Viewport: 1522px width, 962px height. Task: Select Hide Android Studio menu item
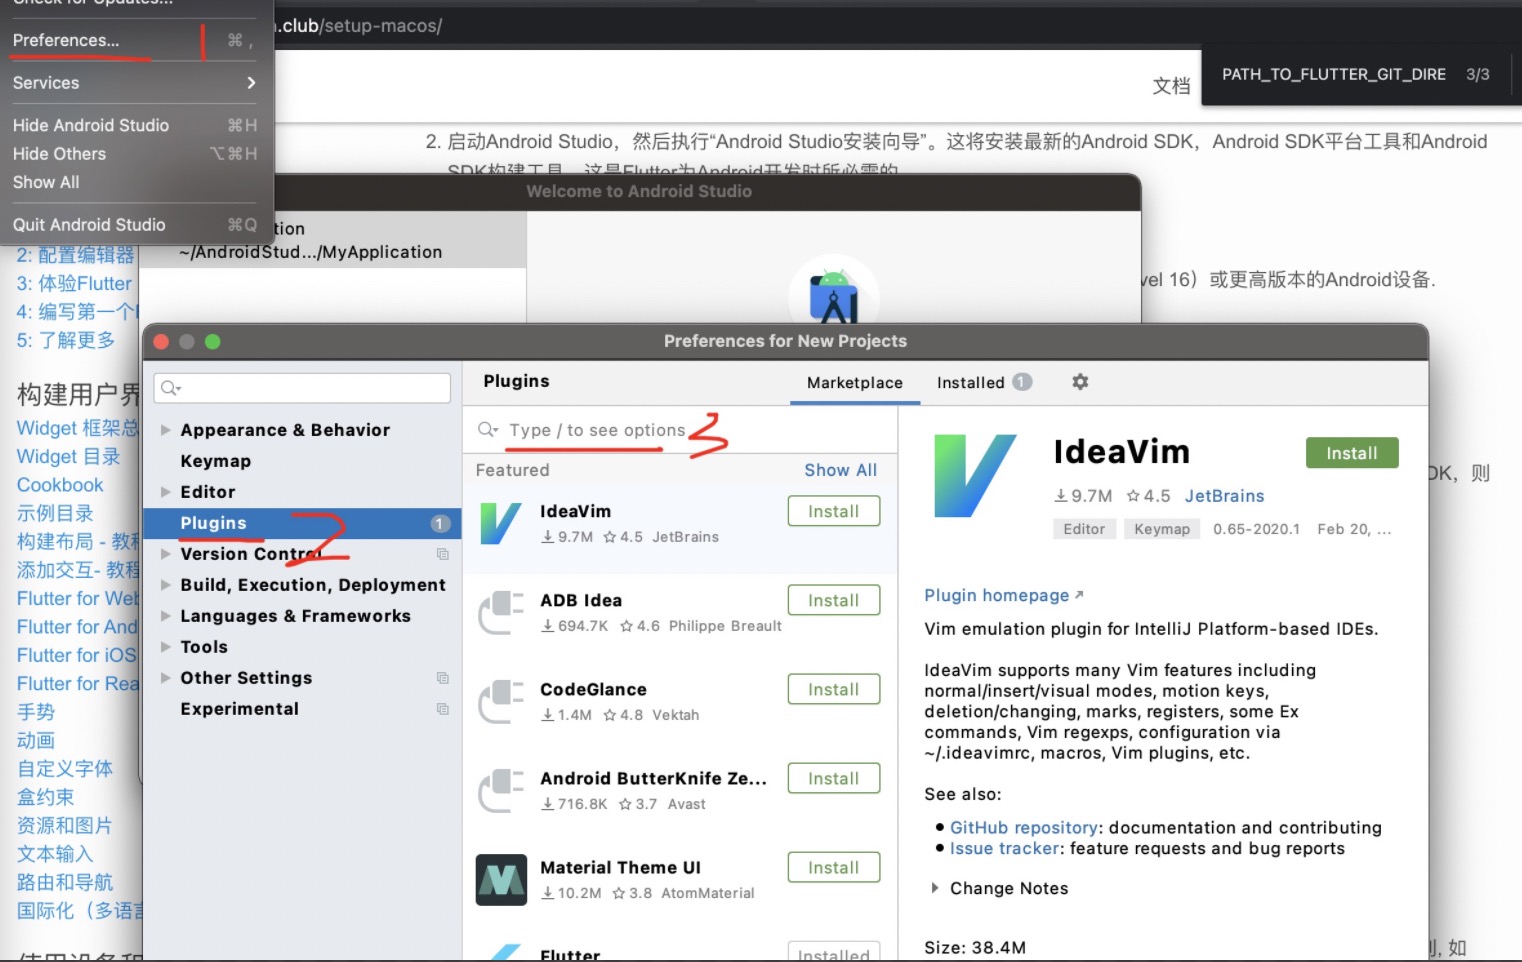point(135,125)
